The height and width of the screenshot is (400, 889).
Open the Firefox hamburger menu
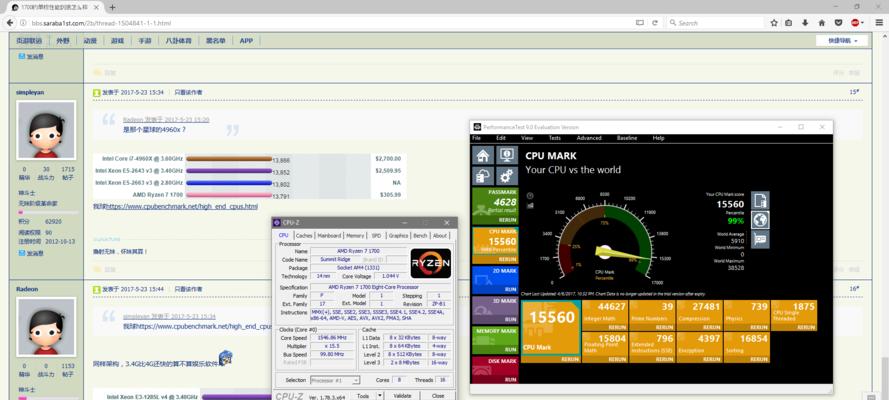point(878,23)
